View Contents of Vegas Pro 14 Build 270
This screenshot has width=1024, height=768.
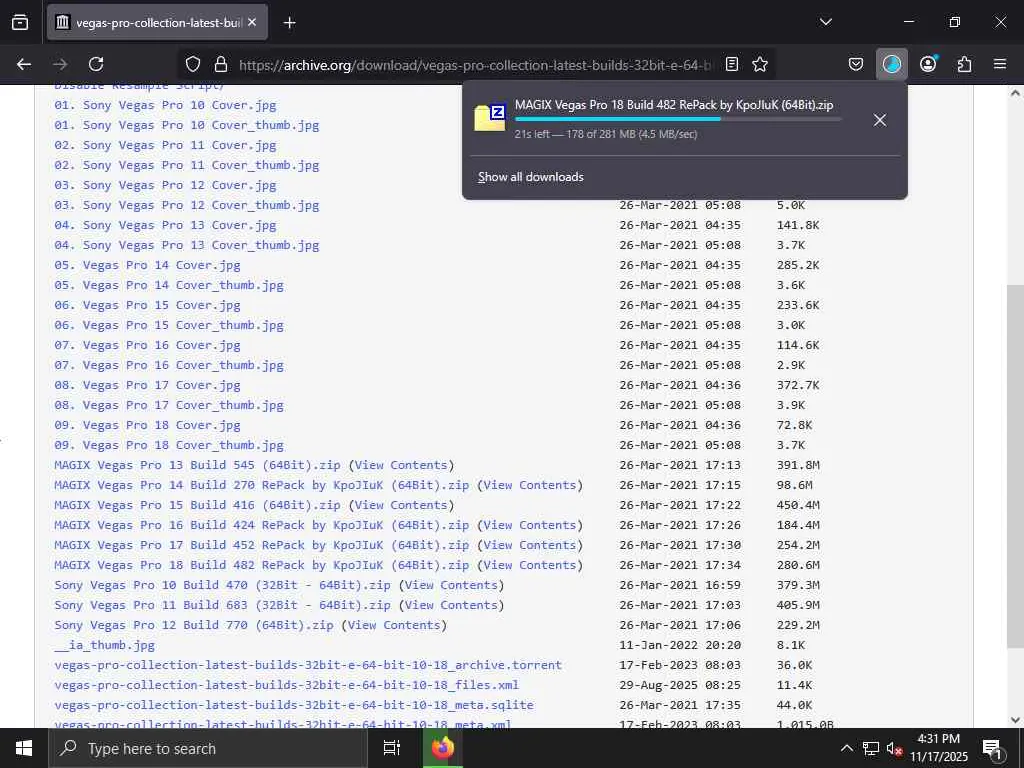click(530, 485)
